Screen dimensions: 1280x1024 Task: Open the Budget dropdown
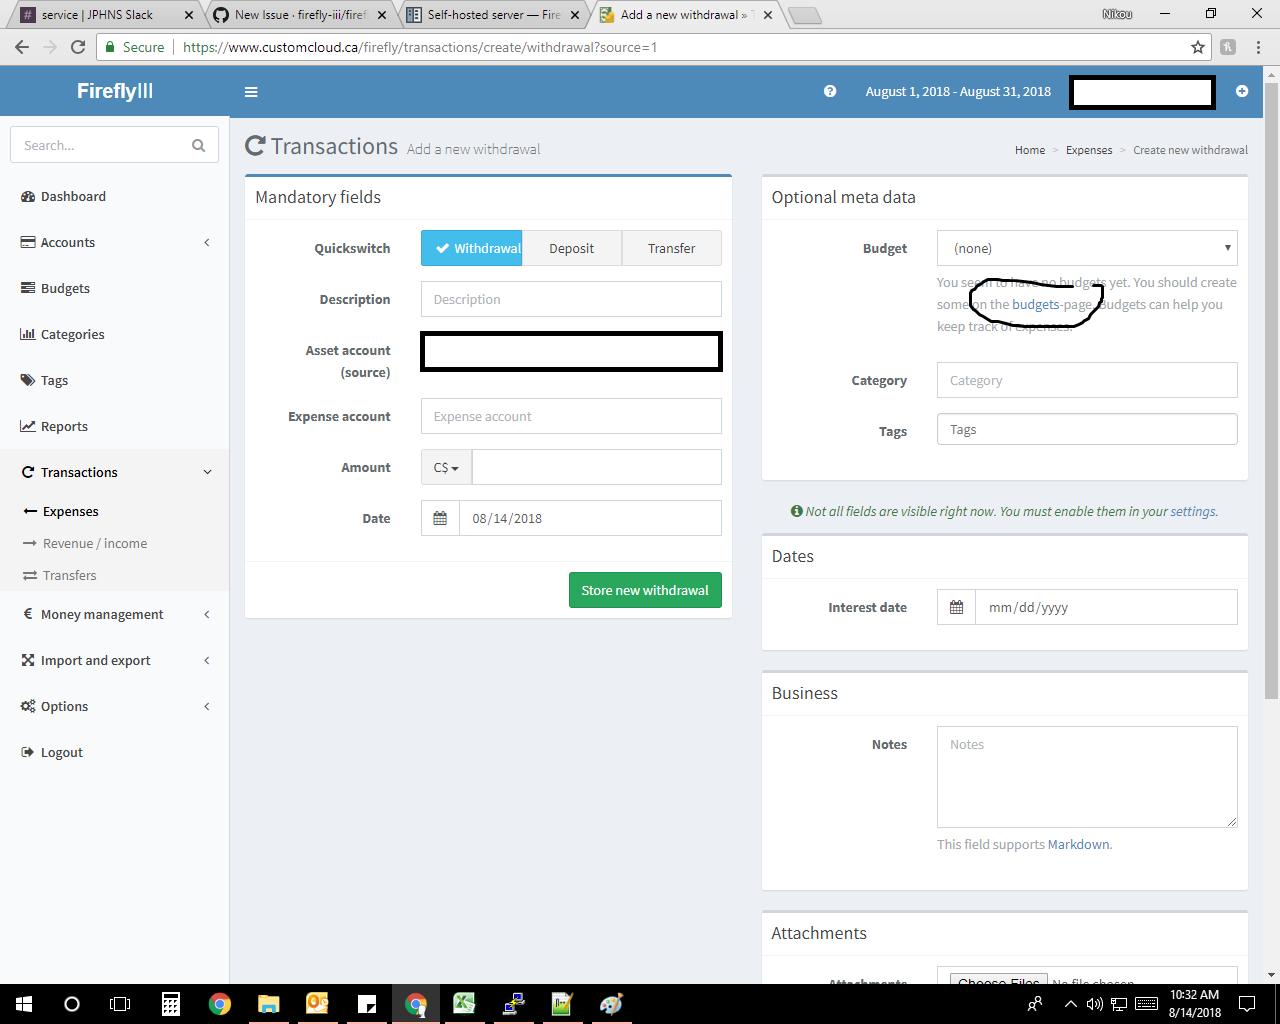1087,248
